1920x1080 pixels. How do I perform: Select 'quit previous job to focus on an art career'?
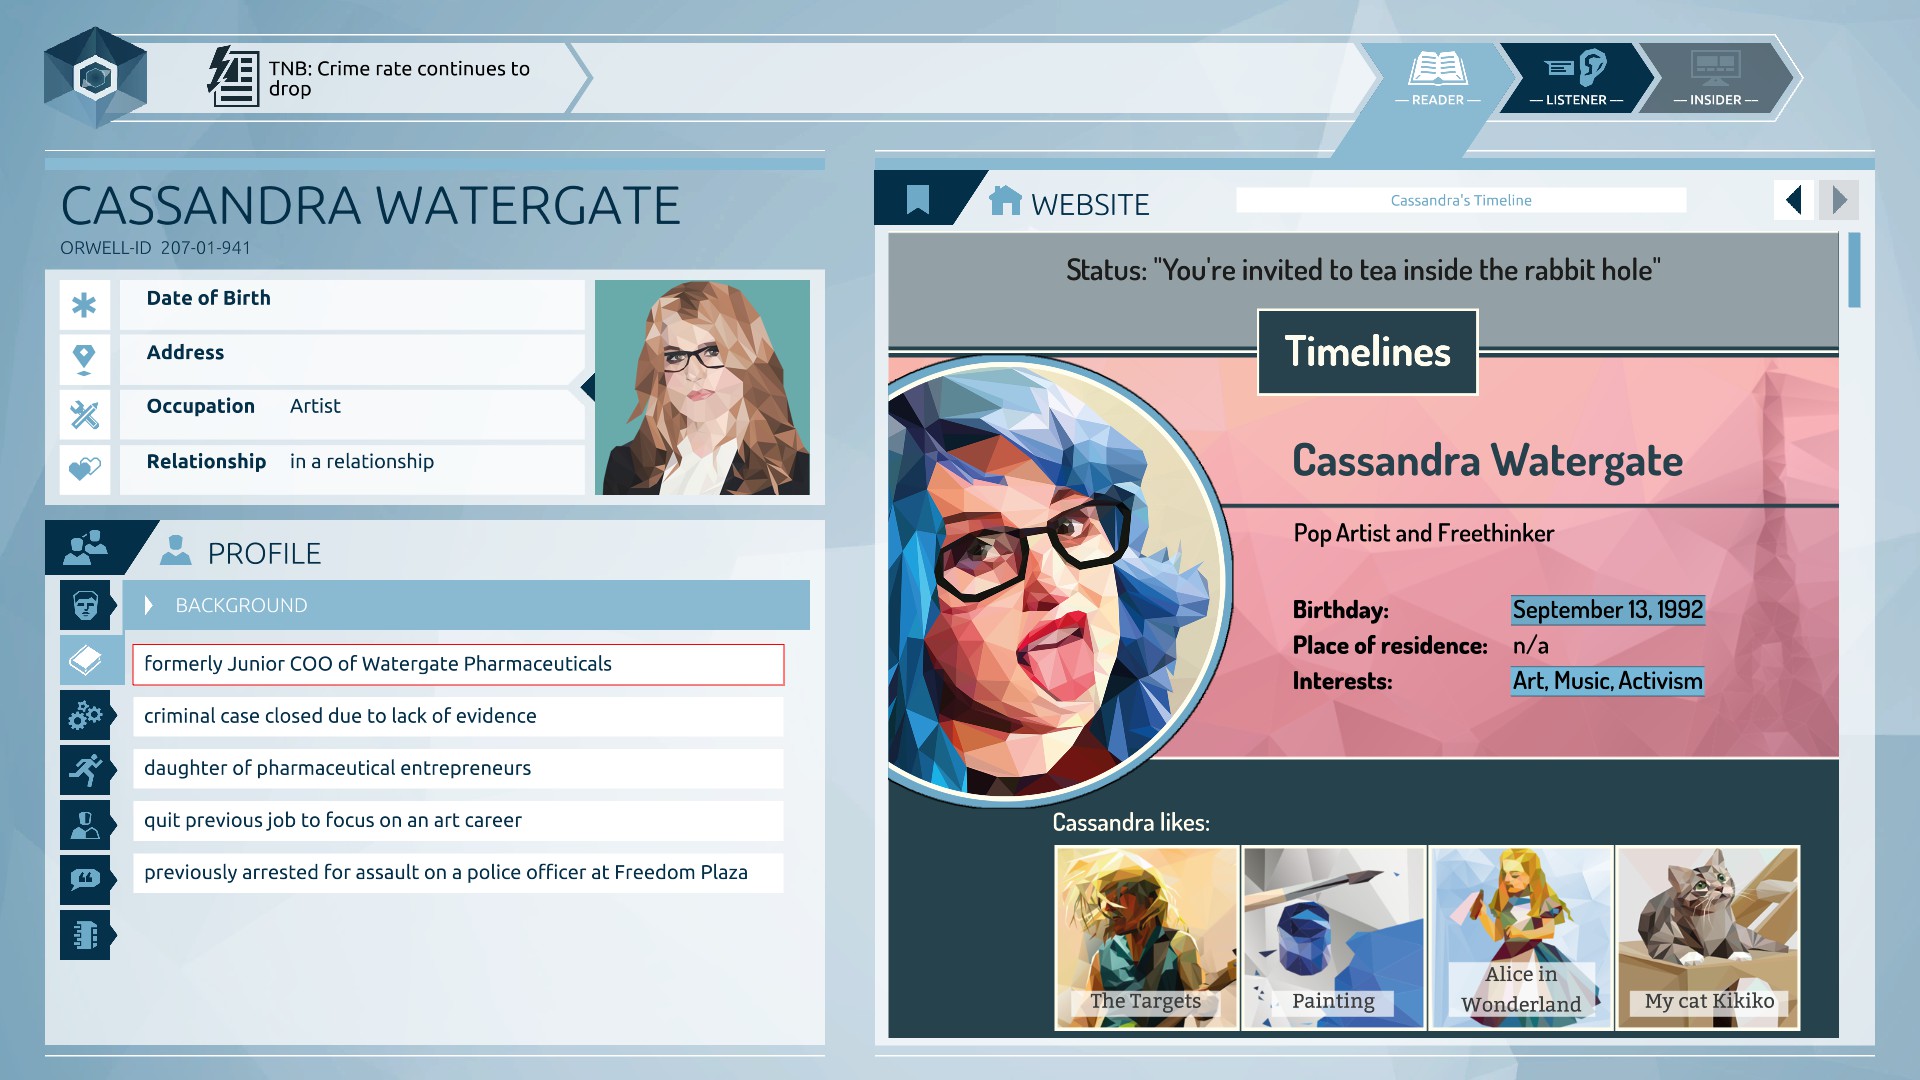click(458, 820)
